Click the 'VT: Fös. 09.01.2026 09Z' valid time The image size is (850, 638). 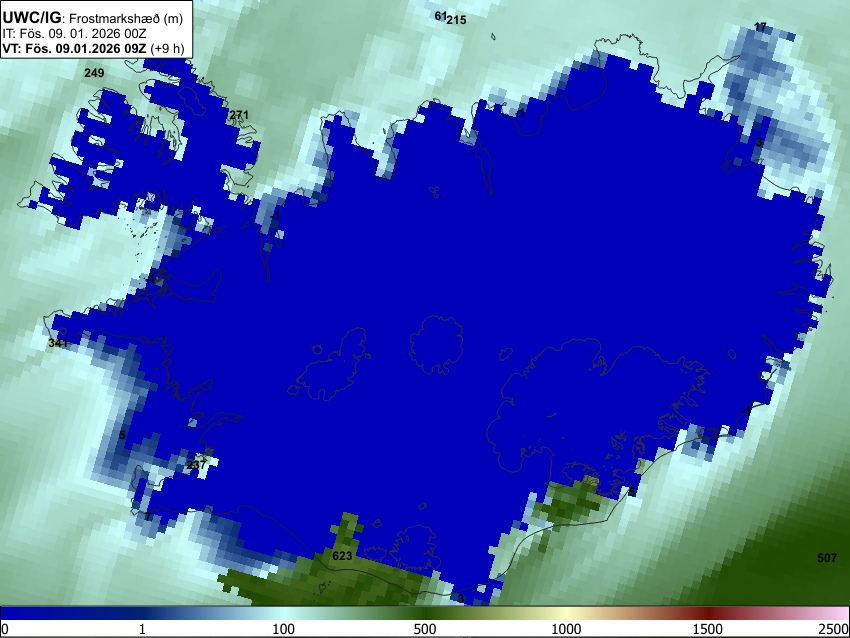(x=74, y=48)
